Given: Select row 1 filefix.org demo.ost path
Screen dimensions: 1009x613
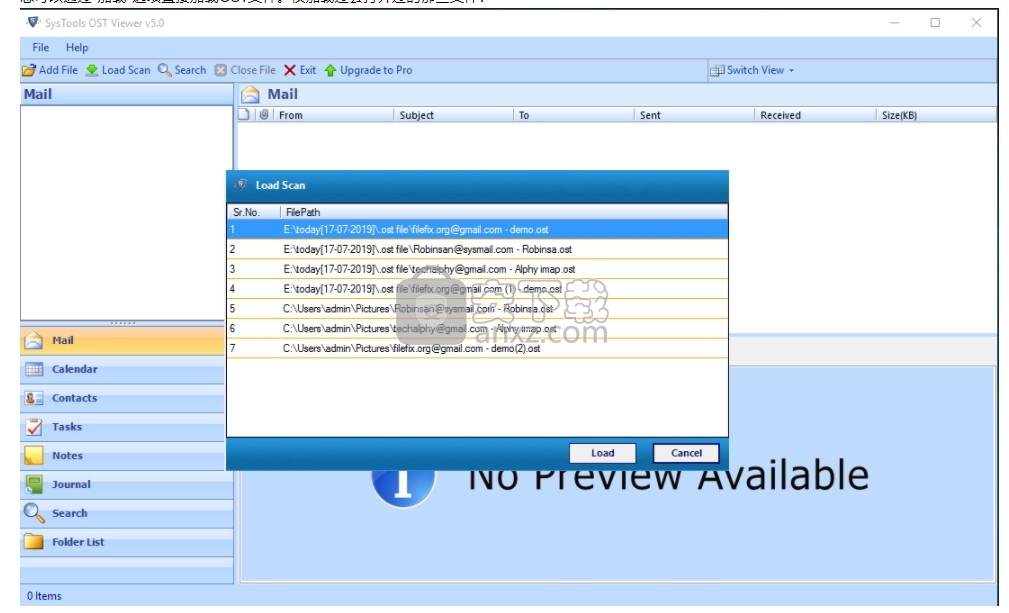Looking at the screenshot, I should point(477,230).
